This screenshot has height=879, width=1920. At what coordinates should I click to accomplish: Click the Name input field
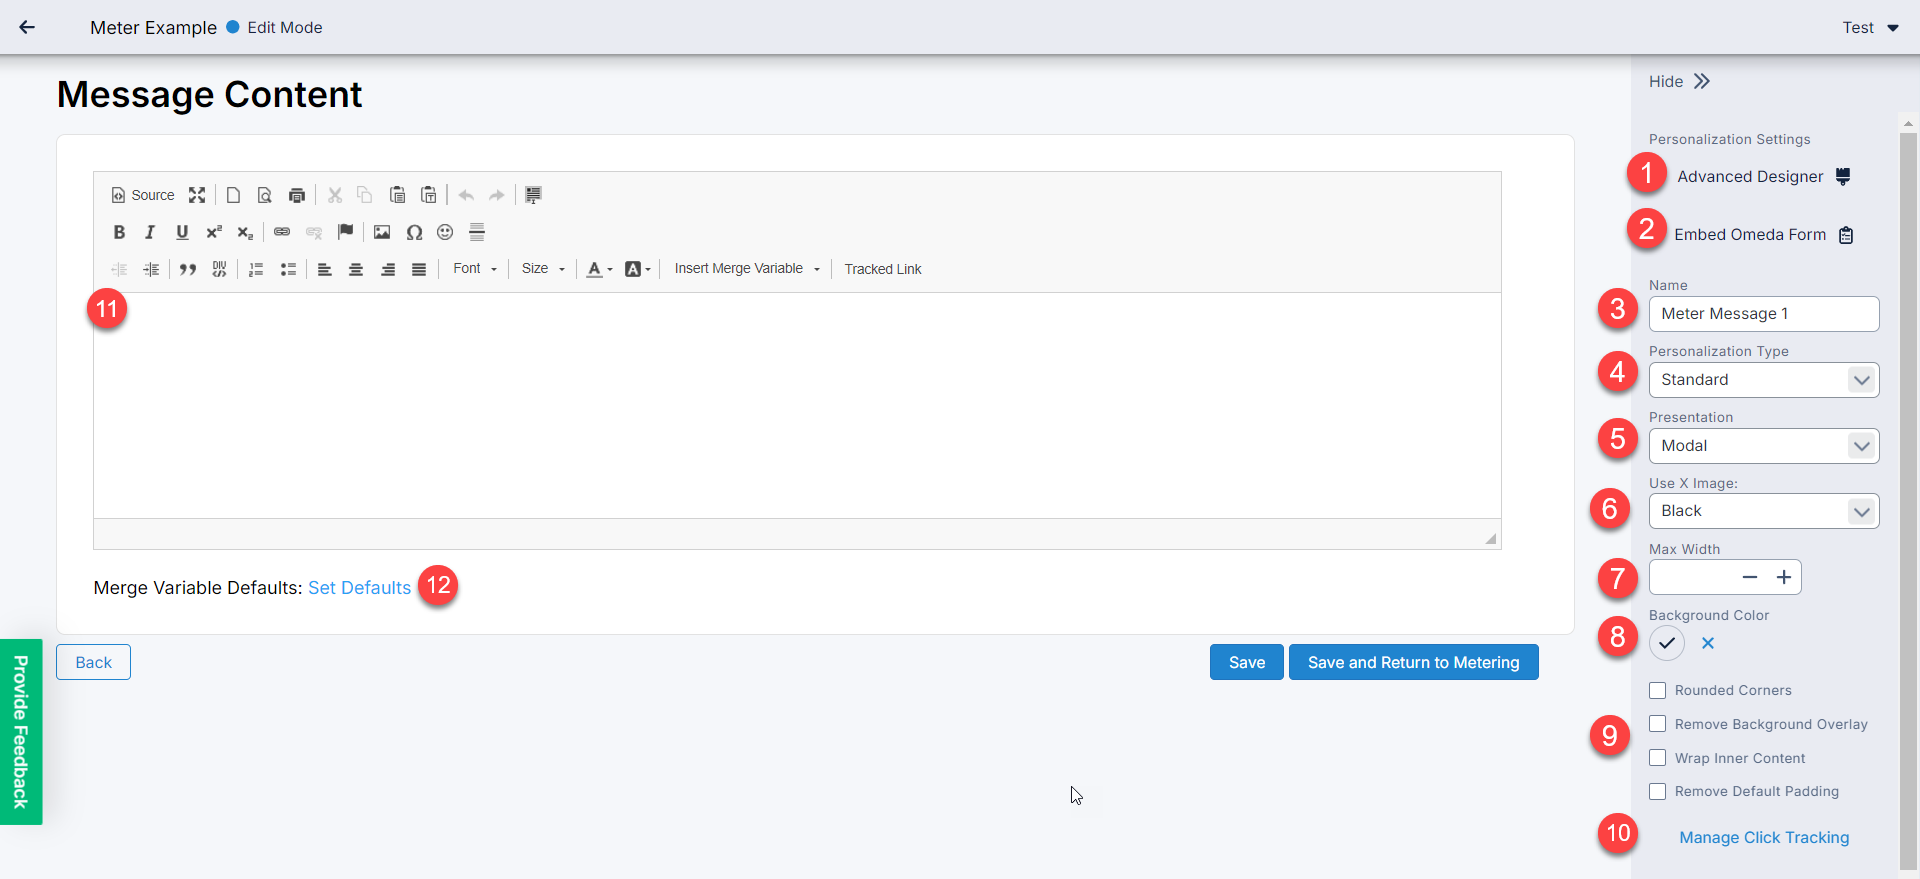point(1763,314)
